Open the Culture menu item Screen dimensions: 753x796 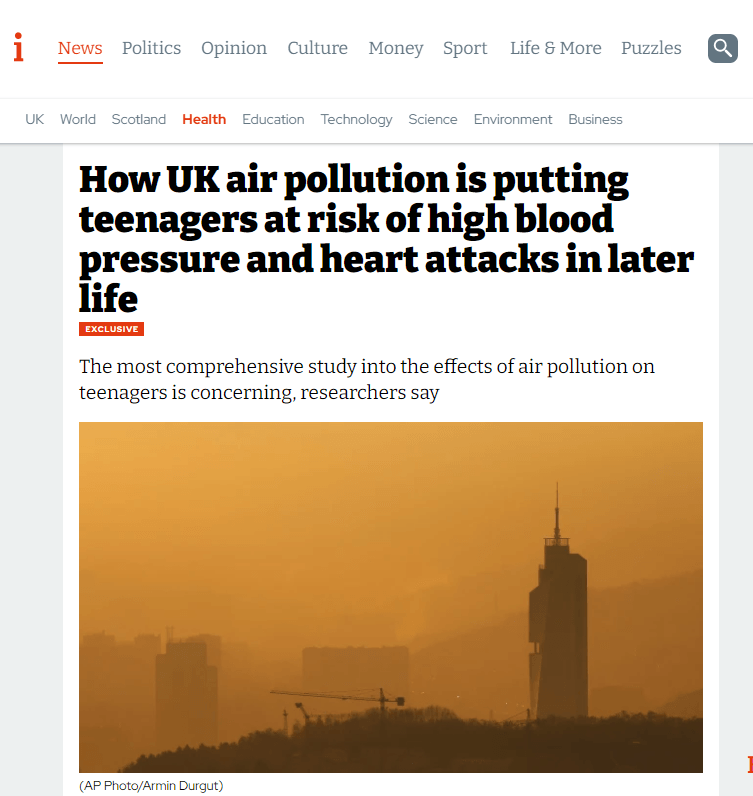pos(317,48)
